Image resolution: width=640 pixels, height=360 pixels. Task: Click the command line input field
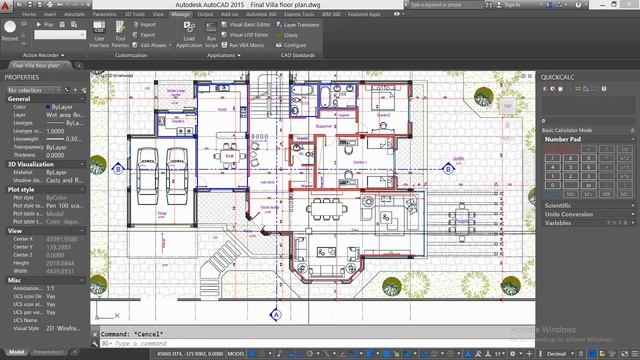pos(317,344)
